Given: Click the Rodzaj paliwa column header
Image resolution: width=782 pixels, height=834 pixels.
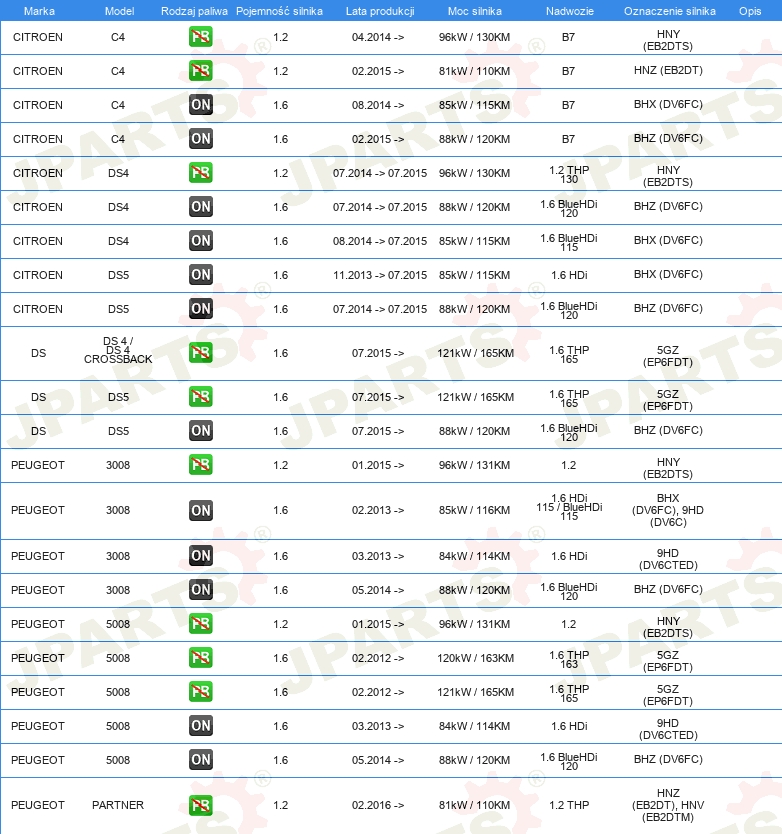Looking at the screenshot, I should click(x=194, y=11).
